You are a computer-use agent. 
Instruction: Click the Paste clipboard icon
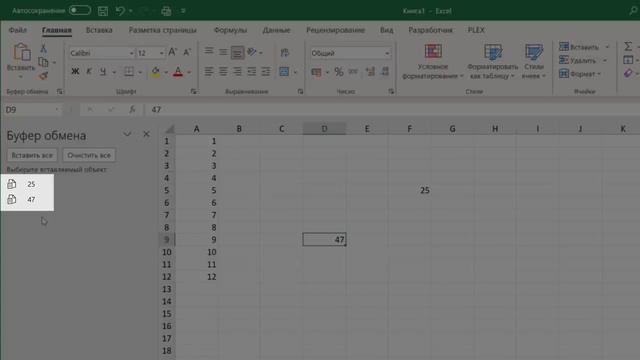[x=21, y=52]
